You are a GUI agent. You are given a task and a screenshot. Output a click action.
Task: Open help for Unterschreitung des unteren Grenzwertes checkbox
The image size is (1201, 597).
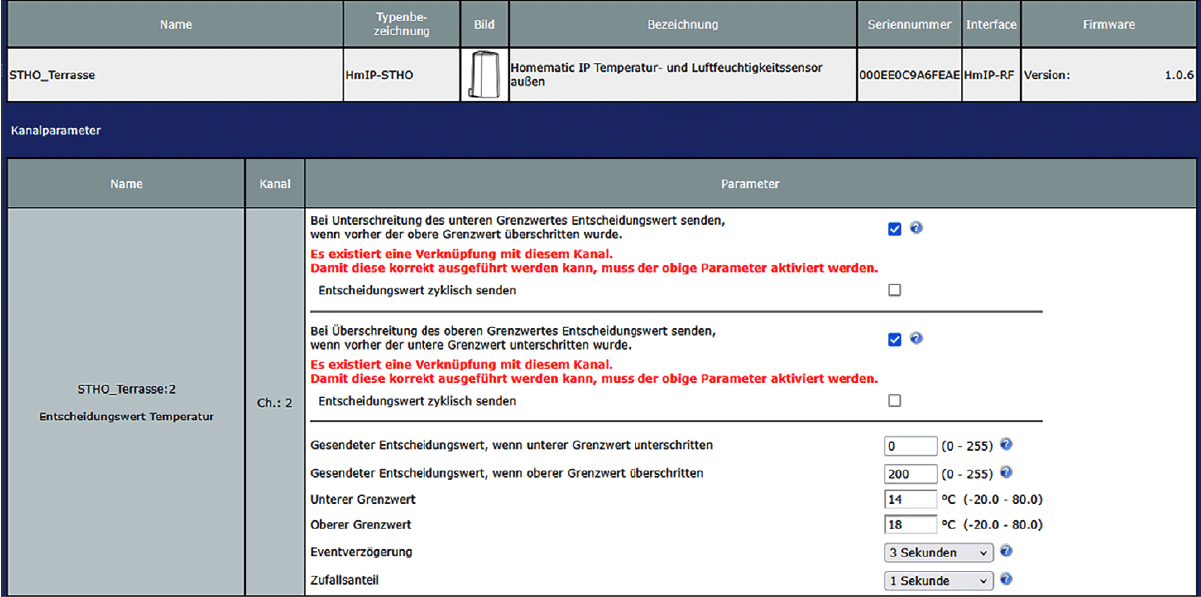coord(916,228)
